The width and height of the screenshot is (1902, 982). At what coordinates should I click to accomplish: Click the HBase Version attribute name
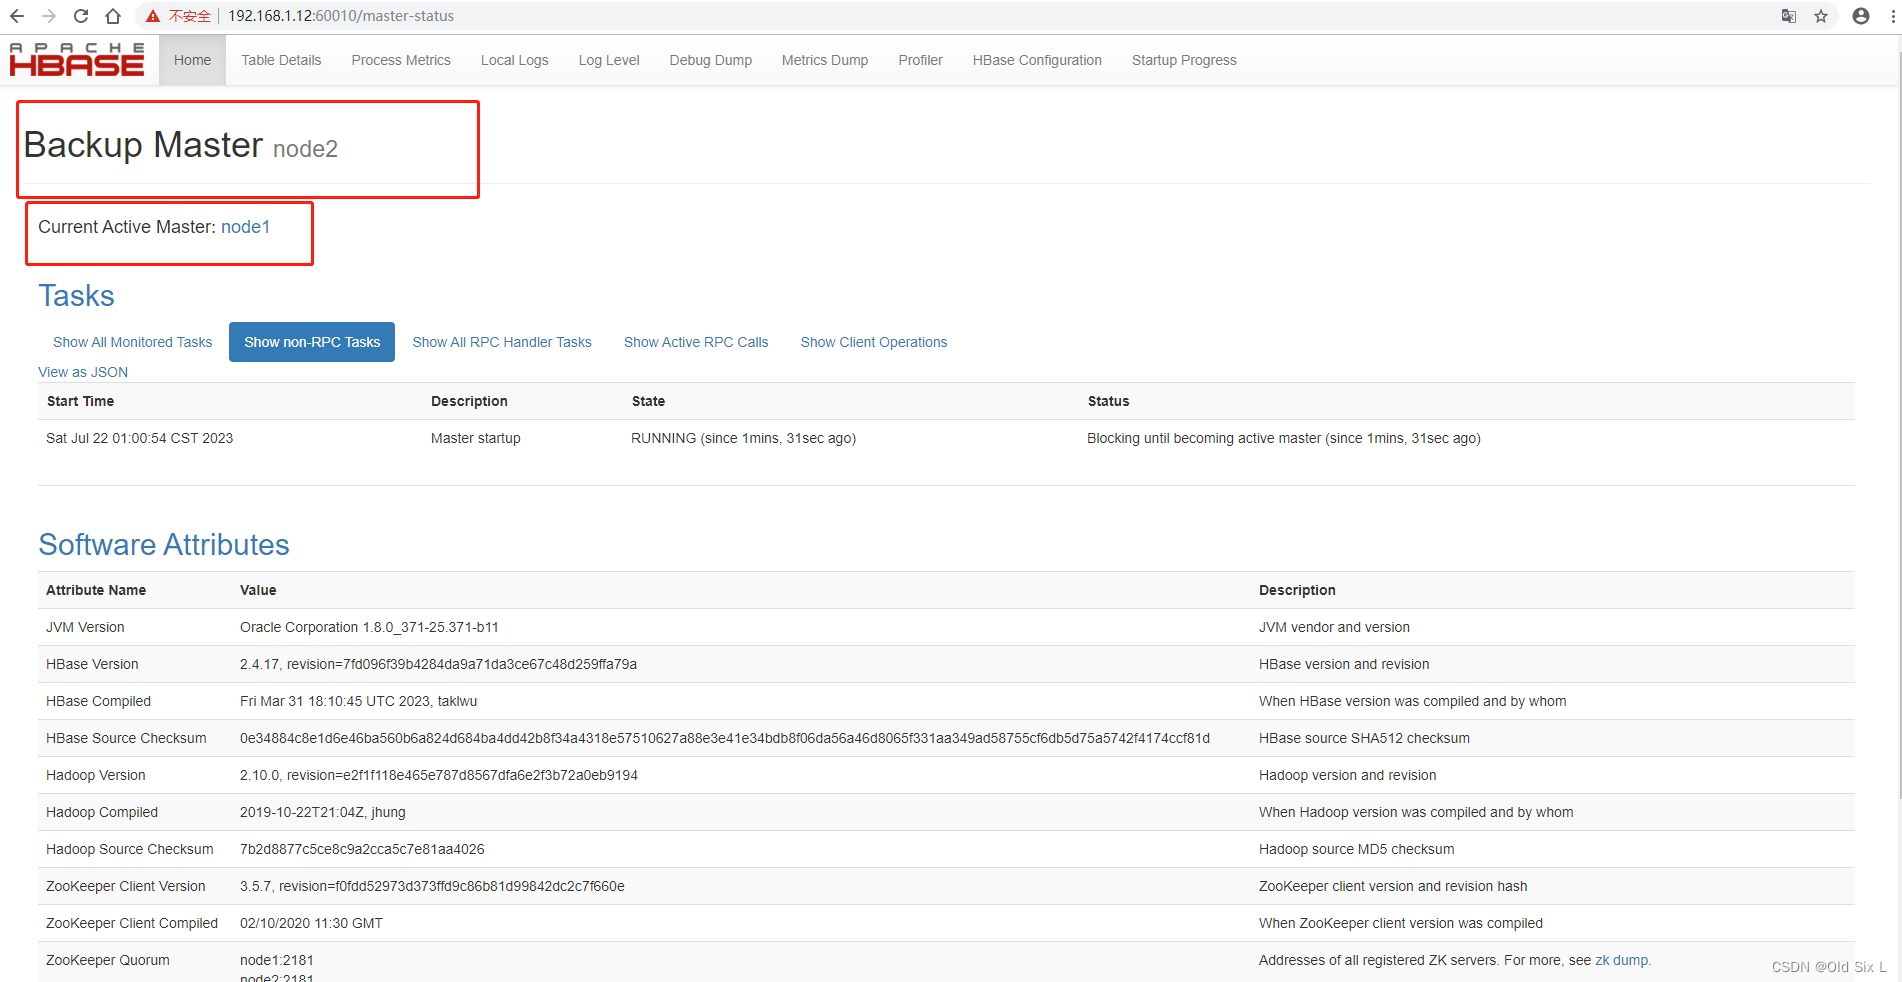pos(92,664)
